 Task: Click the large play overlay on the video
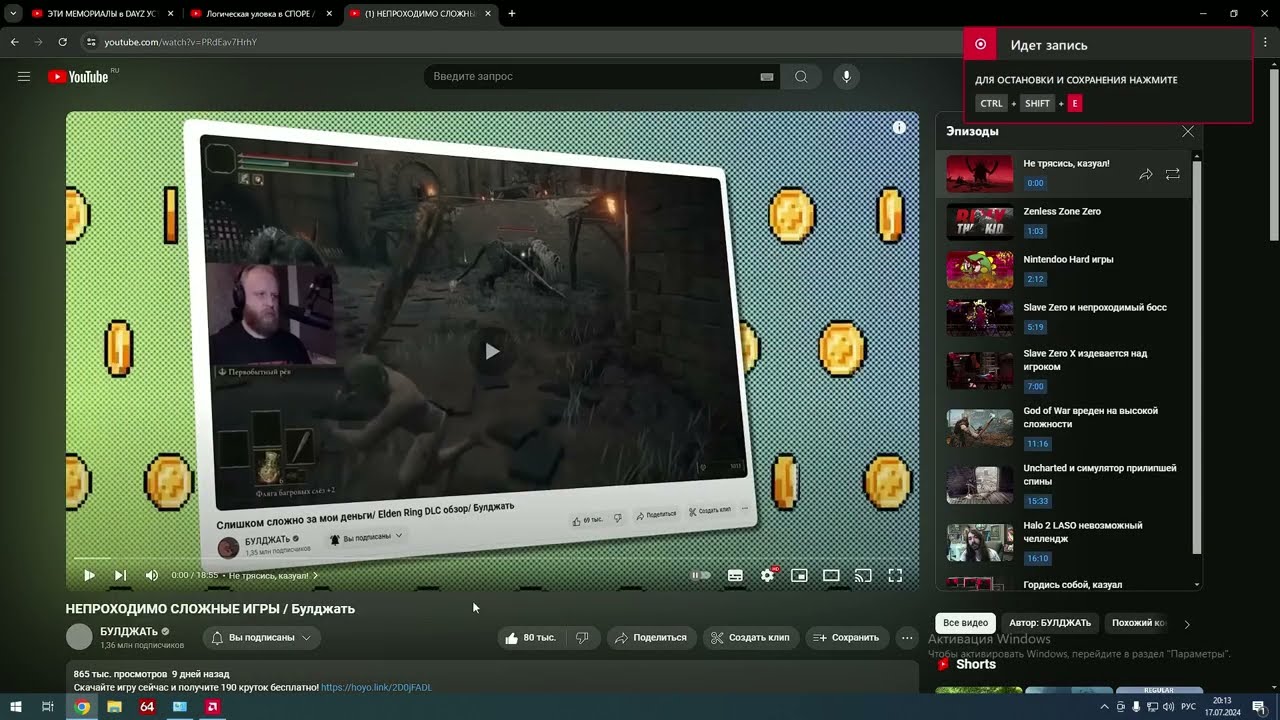[x=491, y=351]
